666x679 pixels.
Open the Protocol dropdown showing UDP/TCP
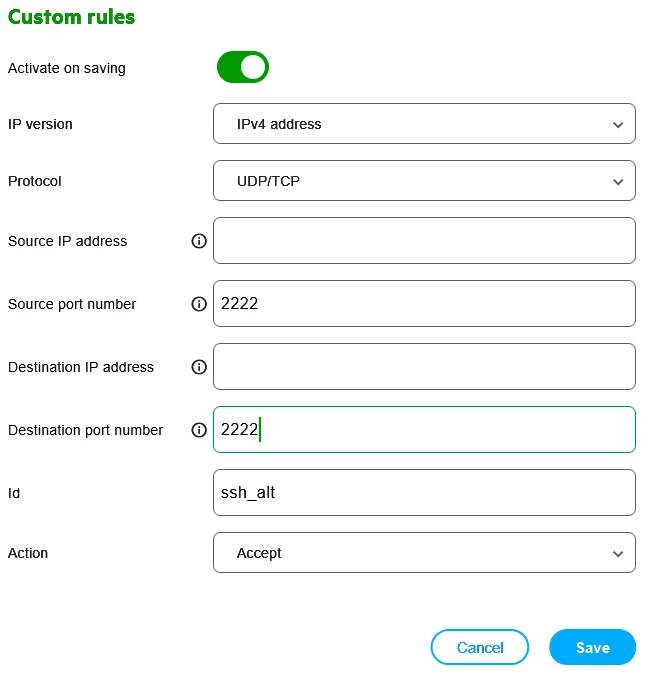[x=424, y=181]
